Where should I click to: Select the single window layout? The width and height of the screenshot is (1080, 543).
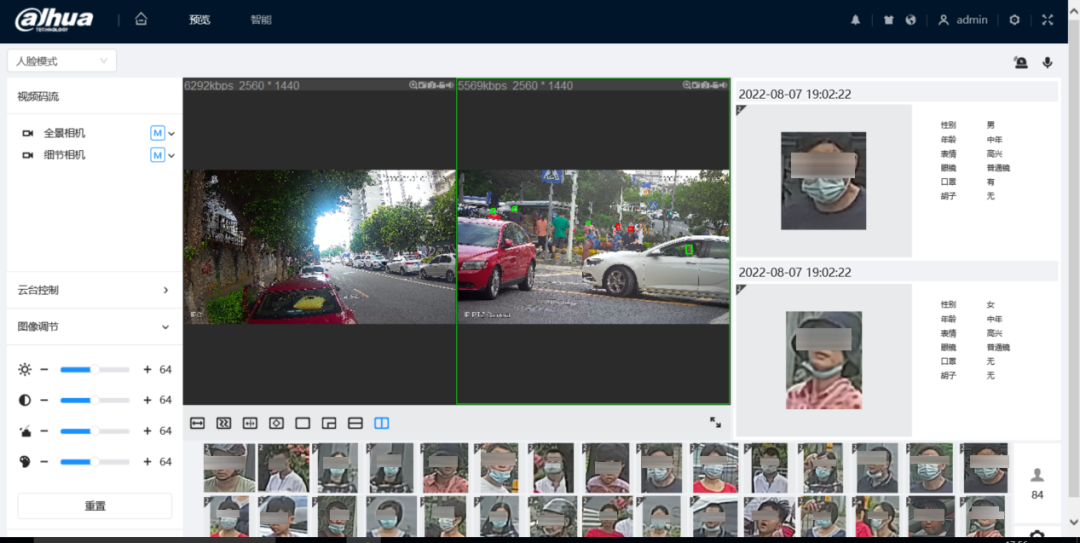coord(303,423)
